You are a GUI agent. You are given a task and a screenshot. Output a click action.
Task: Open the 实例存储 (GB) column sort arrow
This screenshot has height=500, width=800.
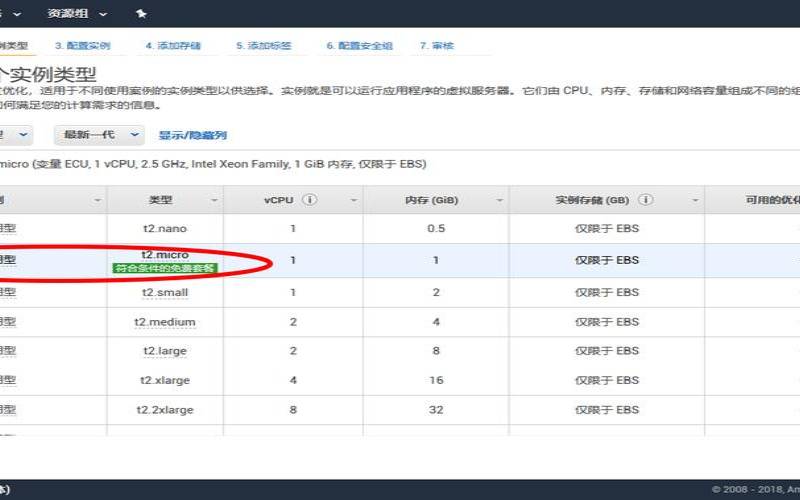[x=695, y=201]
